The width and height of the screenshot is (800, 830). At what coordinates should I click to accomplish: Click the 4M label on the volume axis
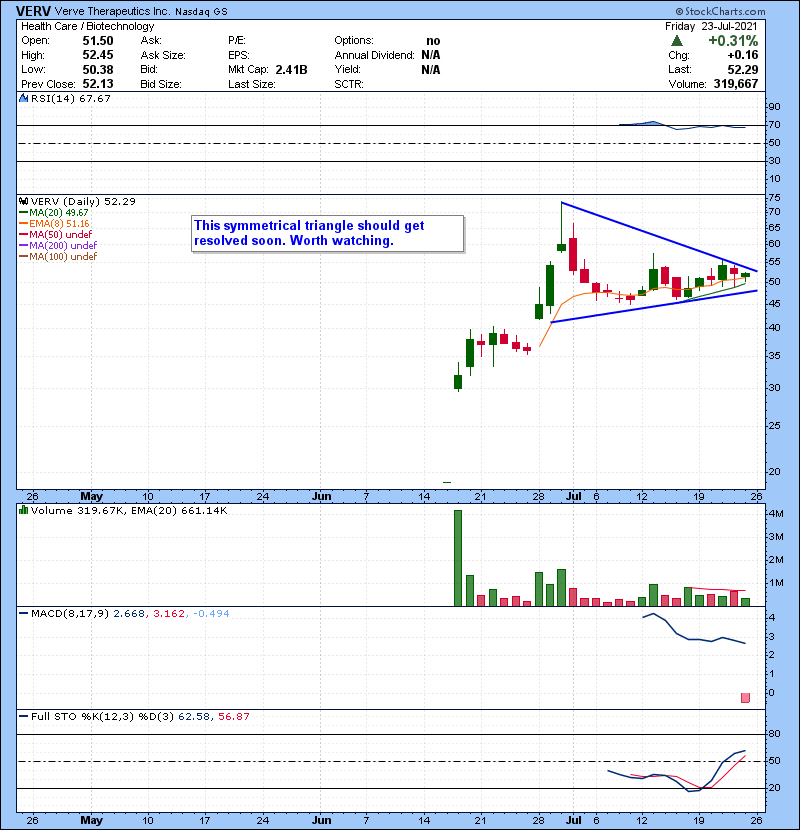pos(776,513)
